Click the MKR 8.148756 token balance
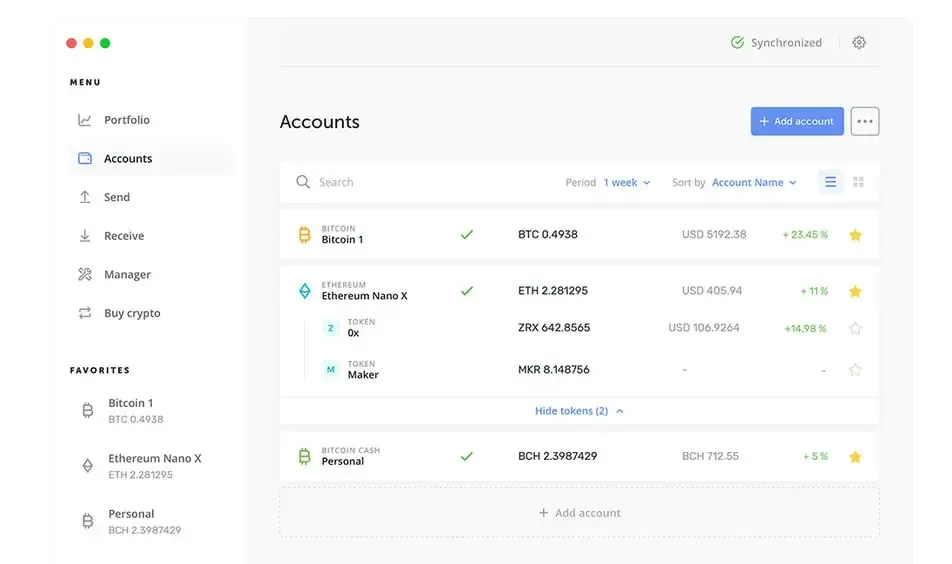The image size is (952, 564). [x=554, y=369]
